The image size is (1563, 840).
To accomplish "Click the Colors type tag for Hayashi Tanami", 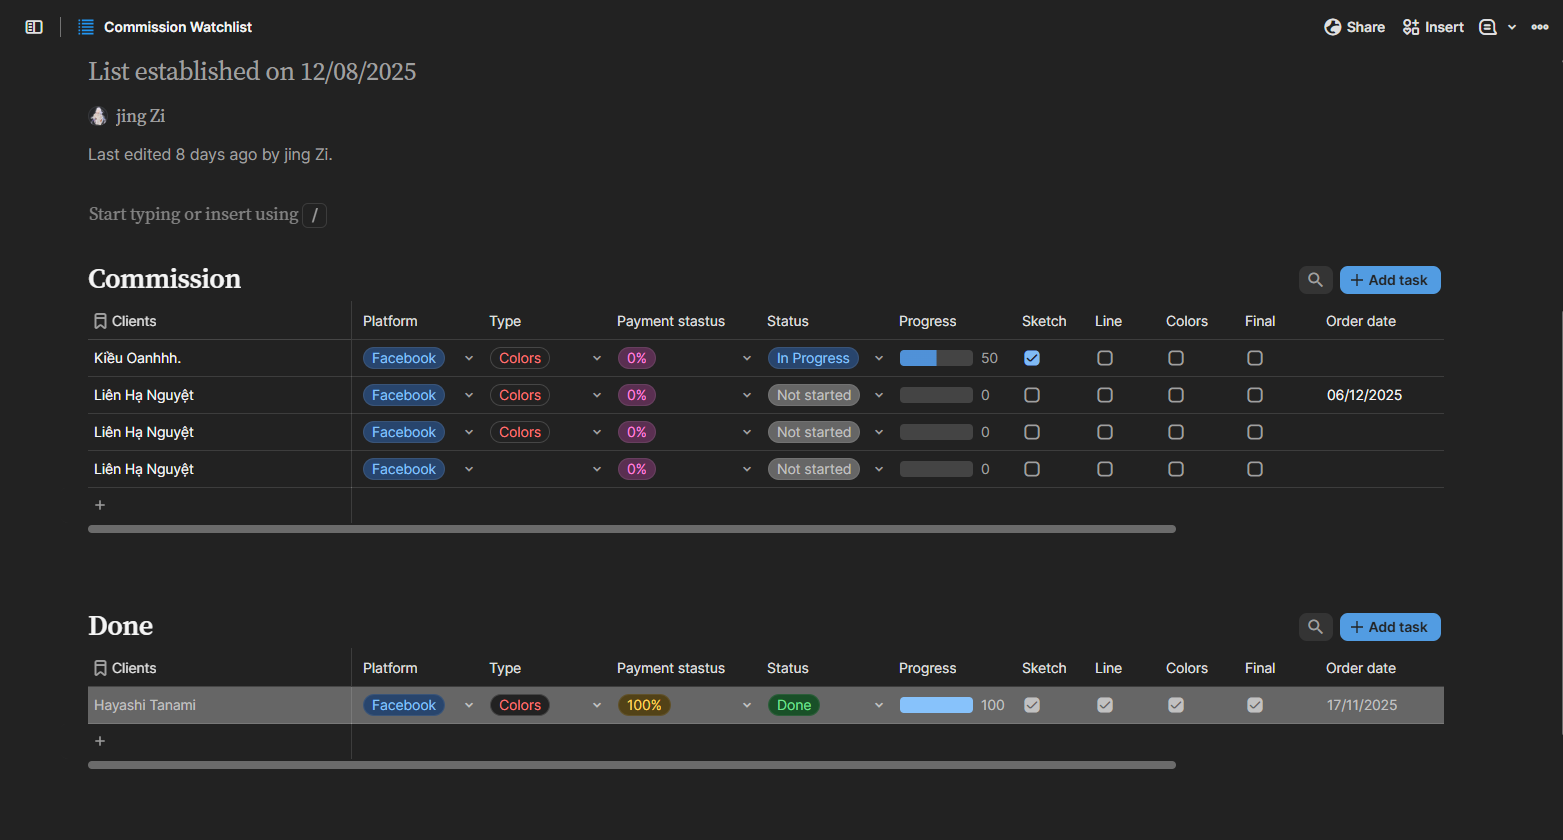I will pyautogui.click(x=520, y=705).
